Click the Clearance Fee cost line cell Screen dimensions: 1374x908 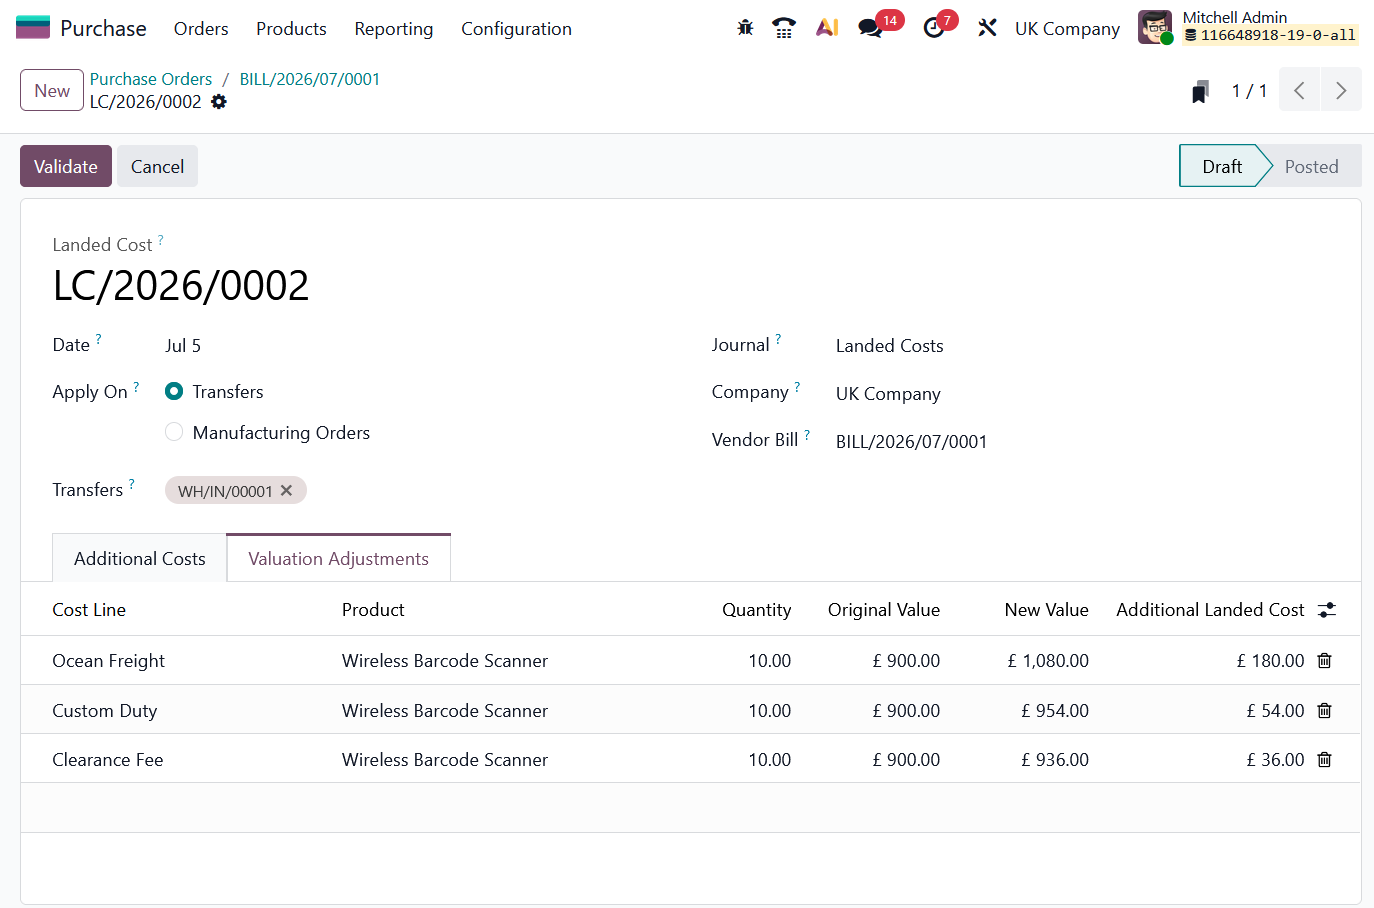point(107,760)
